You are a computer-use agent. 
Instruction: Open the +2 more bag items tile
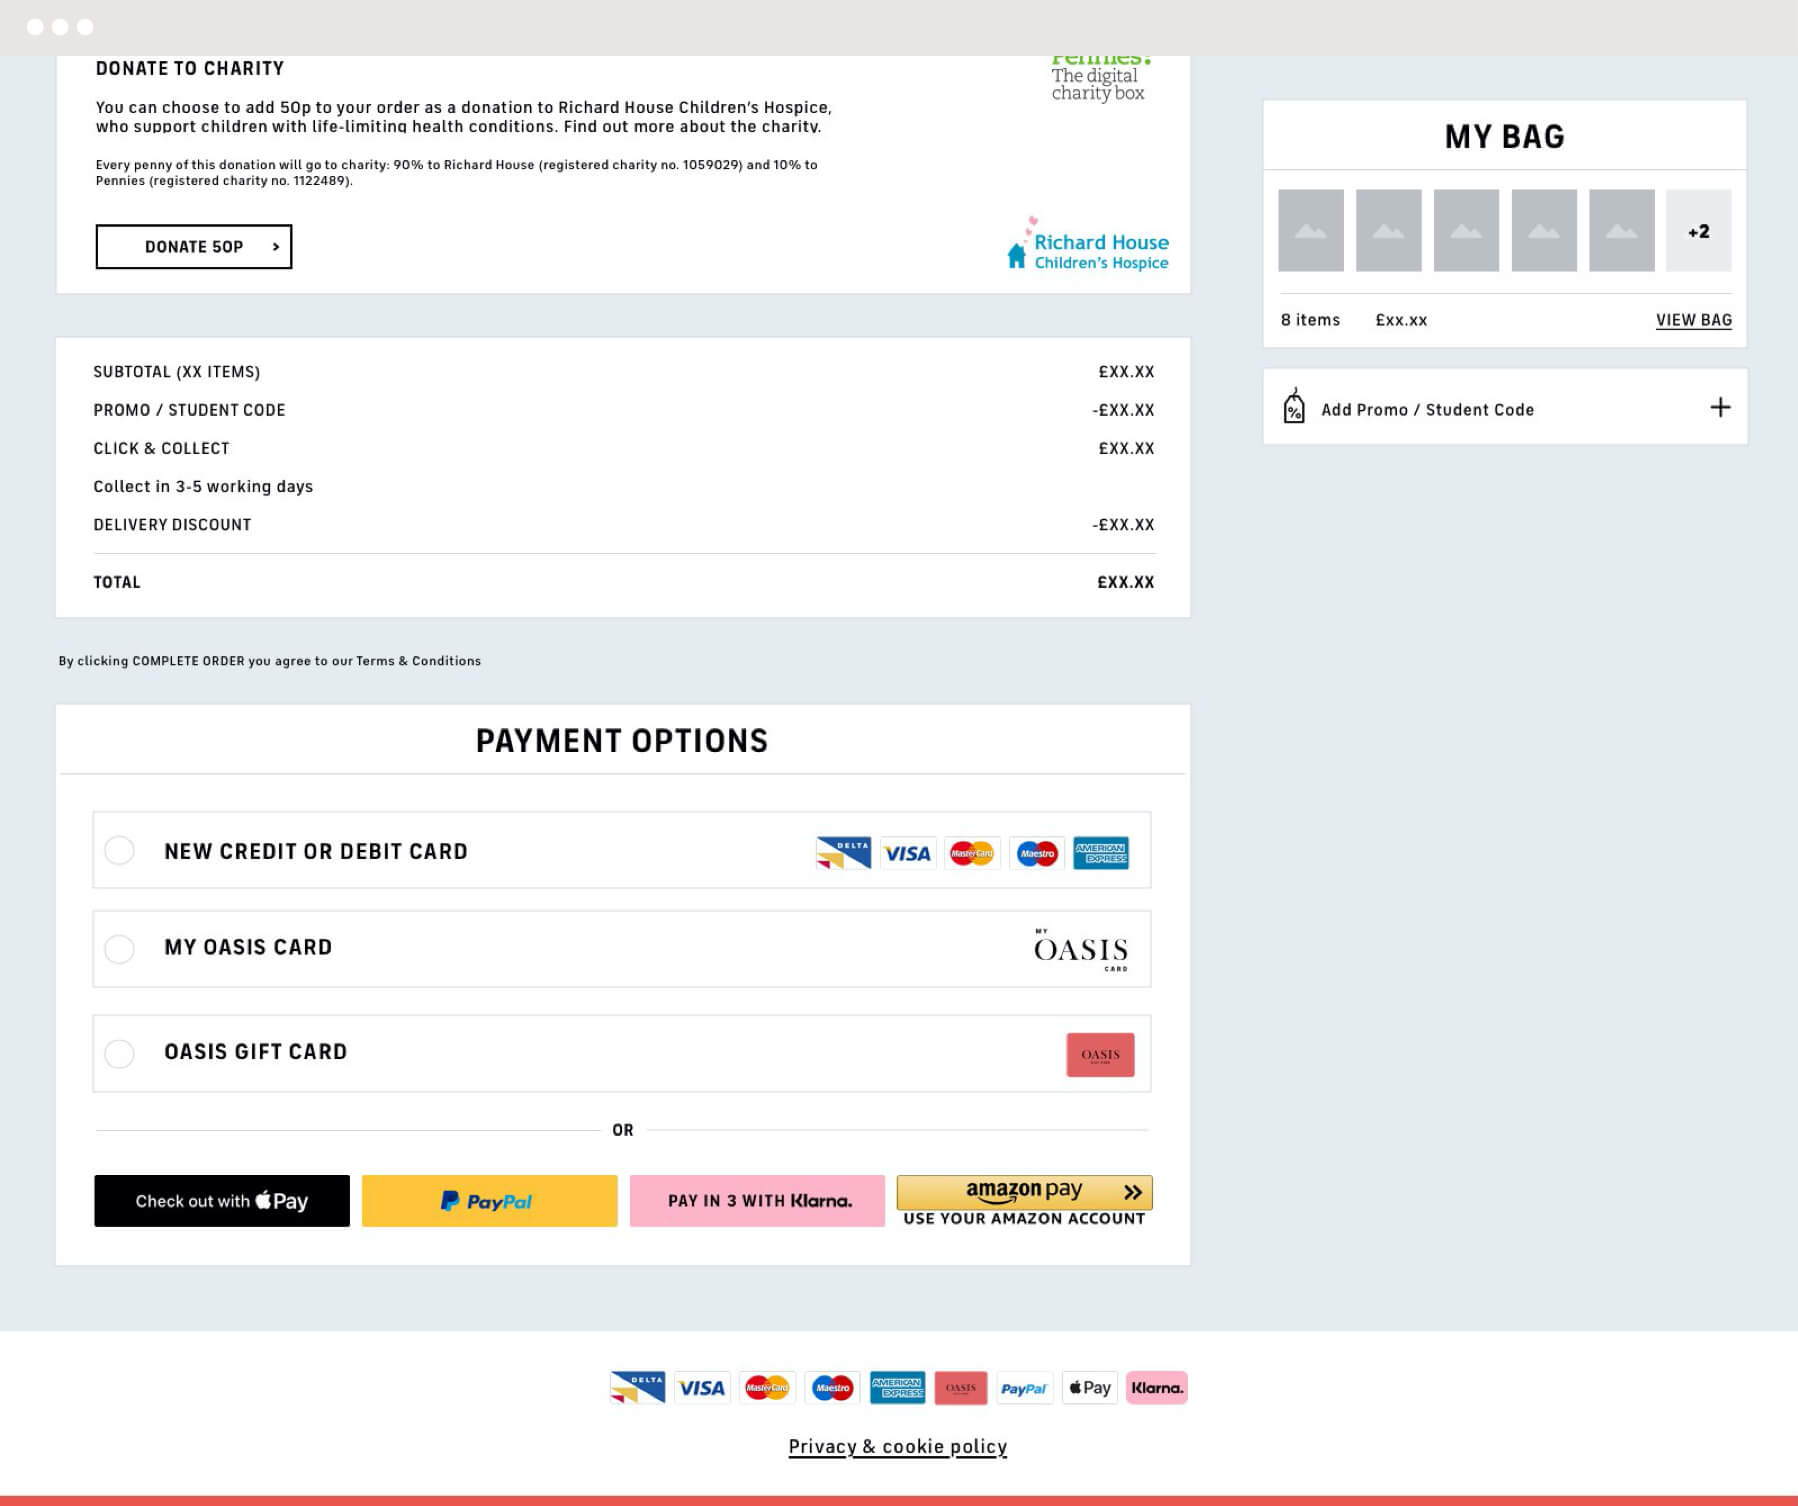pyautogui.click(x=1698, y=231)
